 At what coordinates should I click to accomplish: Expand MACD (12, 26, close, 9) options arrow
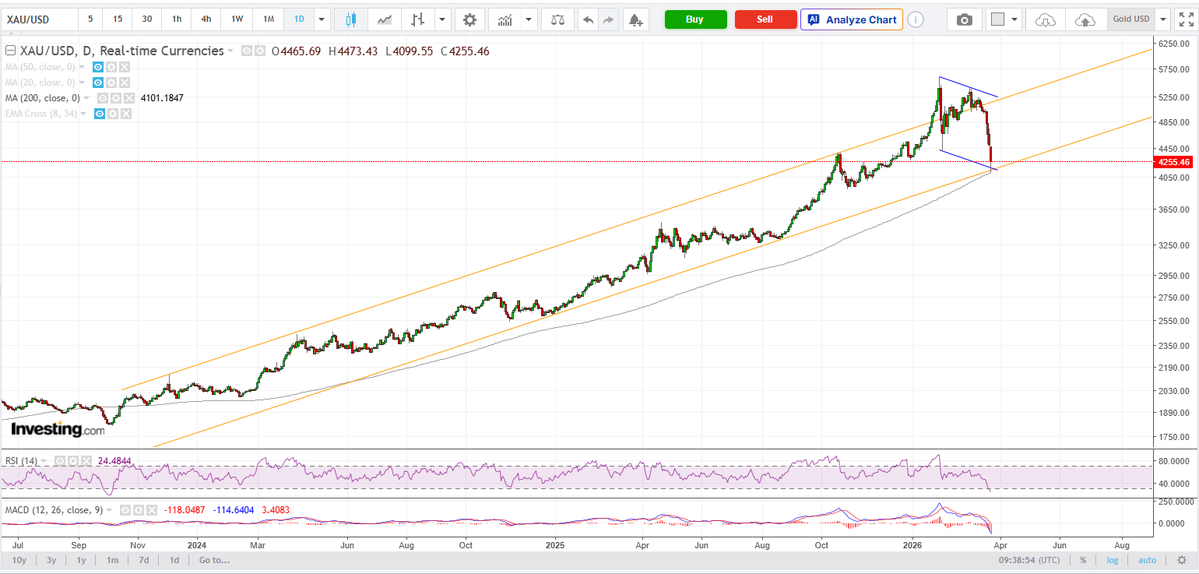pyautogui.click(x=108, y=510)
